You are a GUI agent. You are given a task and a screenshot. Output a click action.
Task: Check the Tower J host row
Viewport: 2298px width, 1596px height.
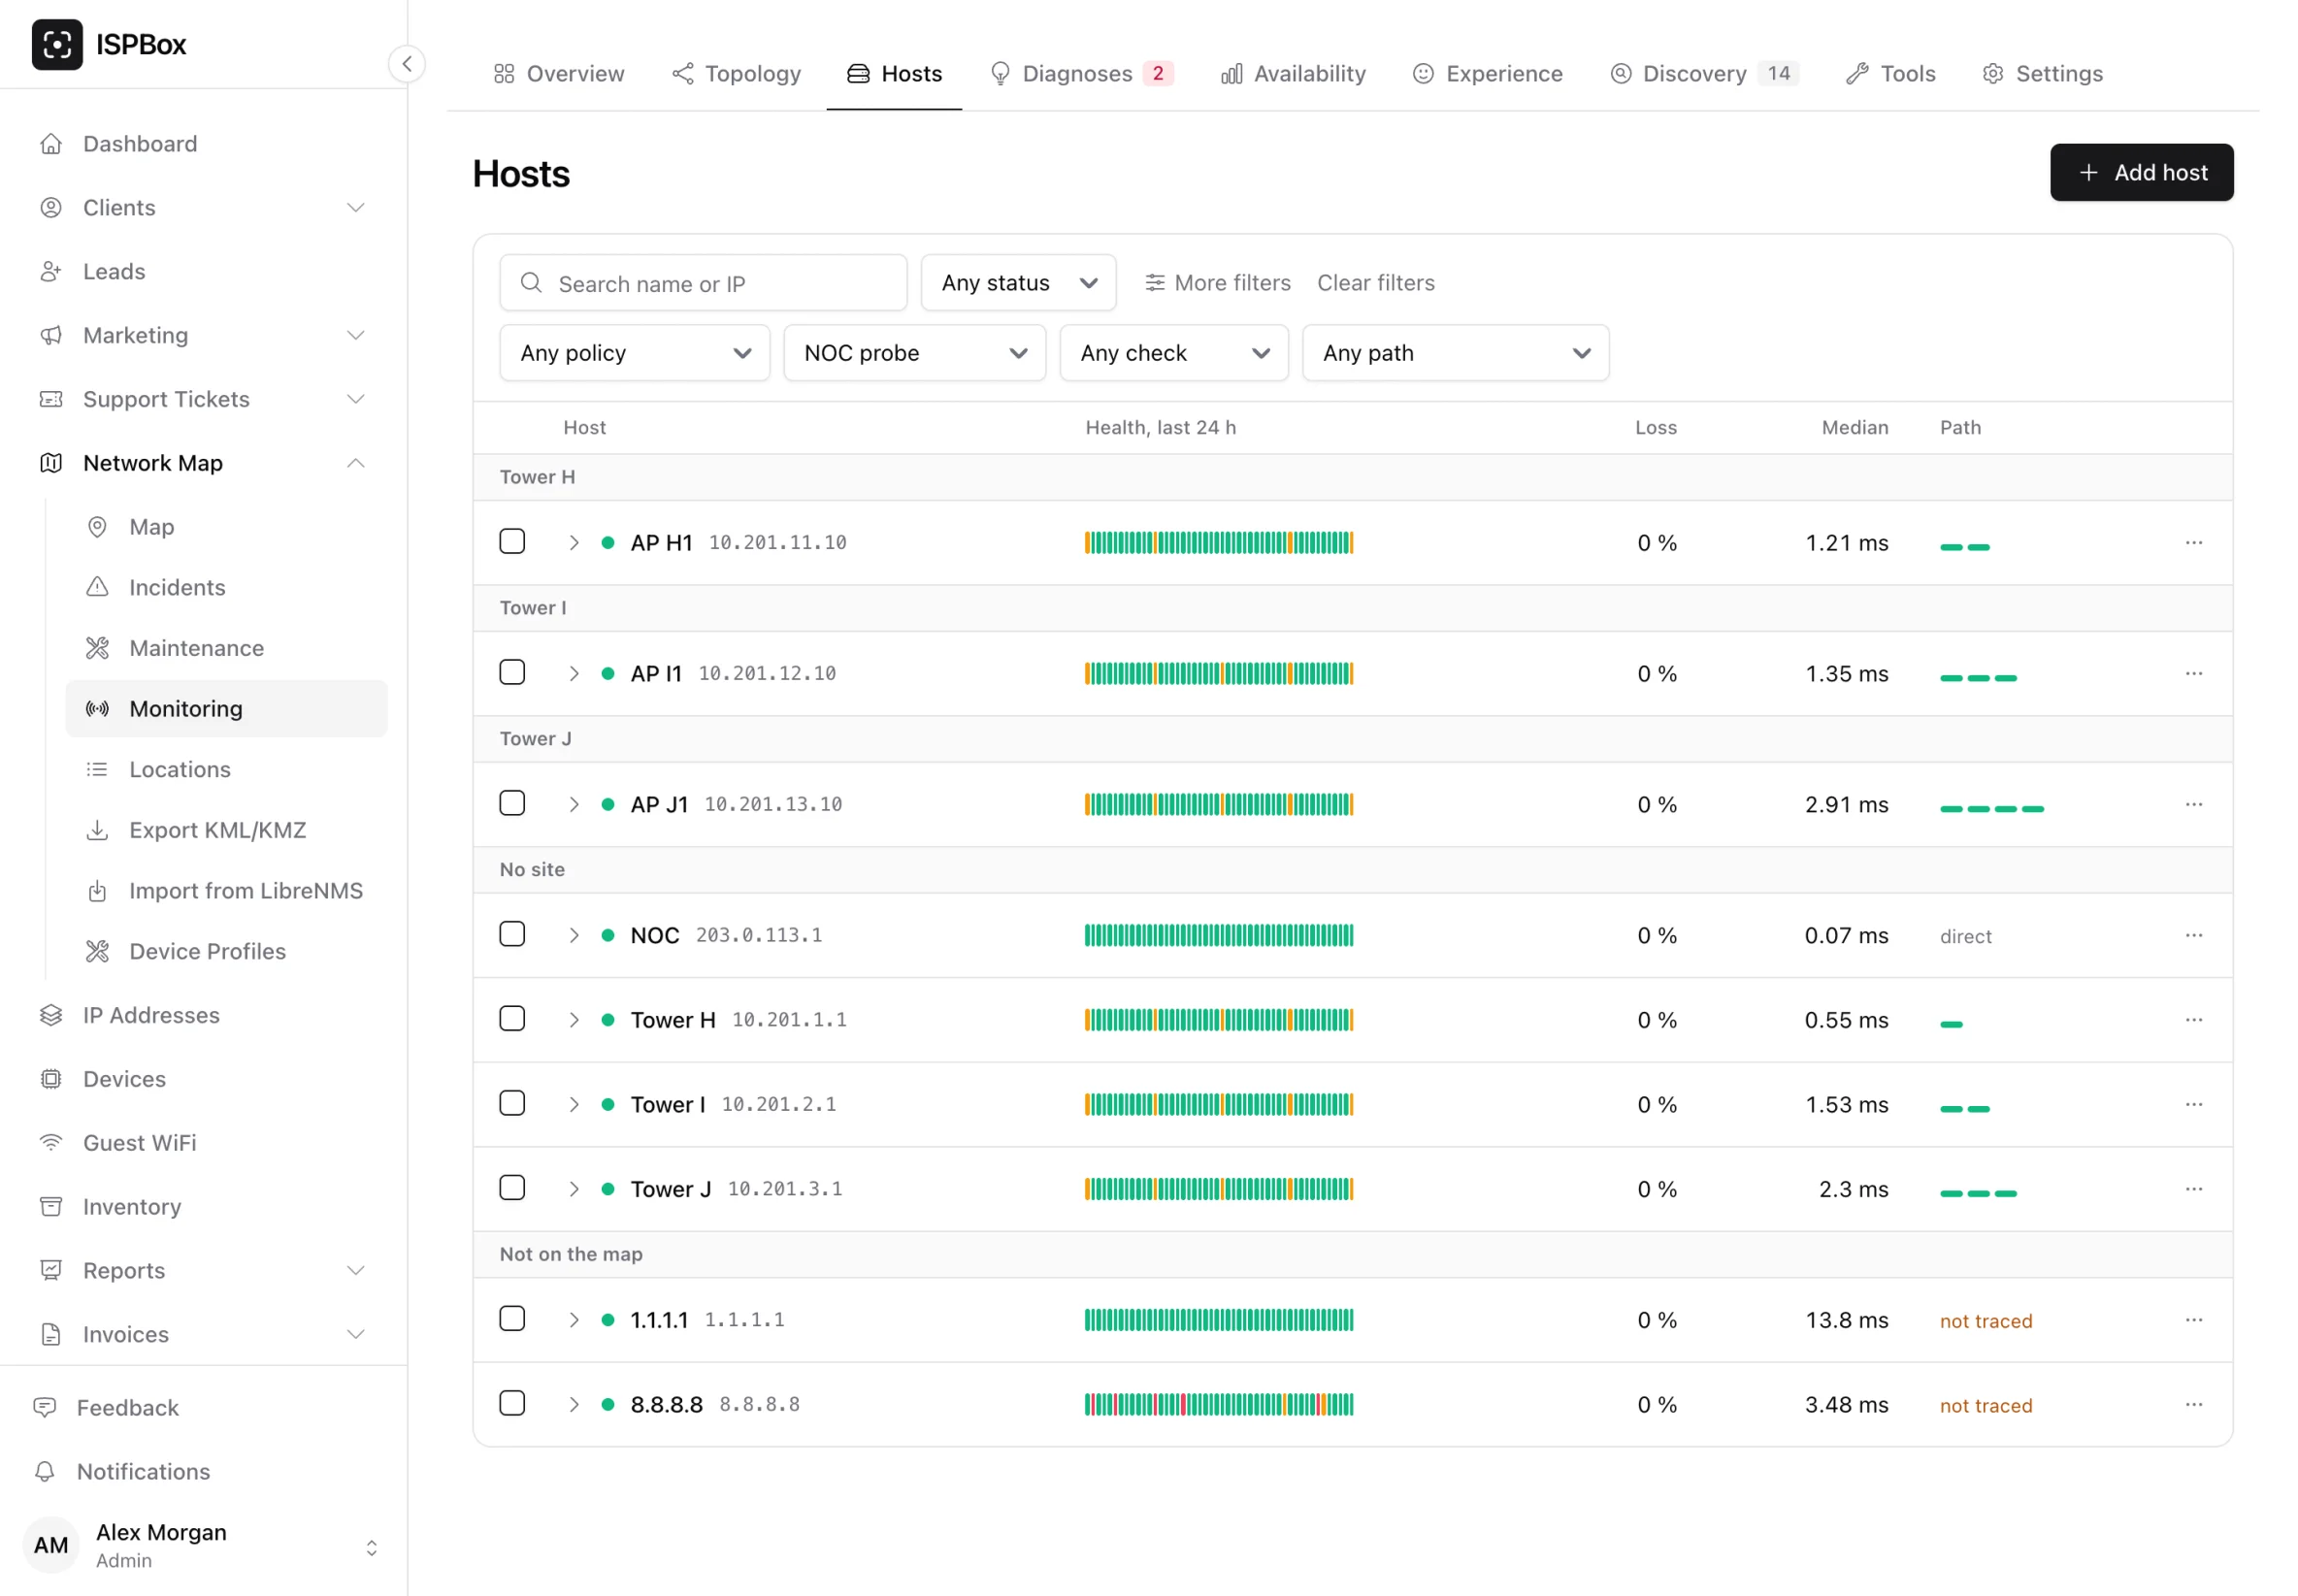pos(512,1188)
